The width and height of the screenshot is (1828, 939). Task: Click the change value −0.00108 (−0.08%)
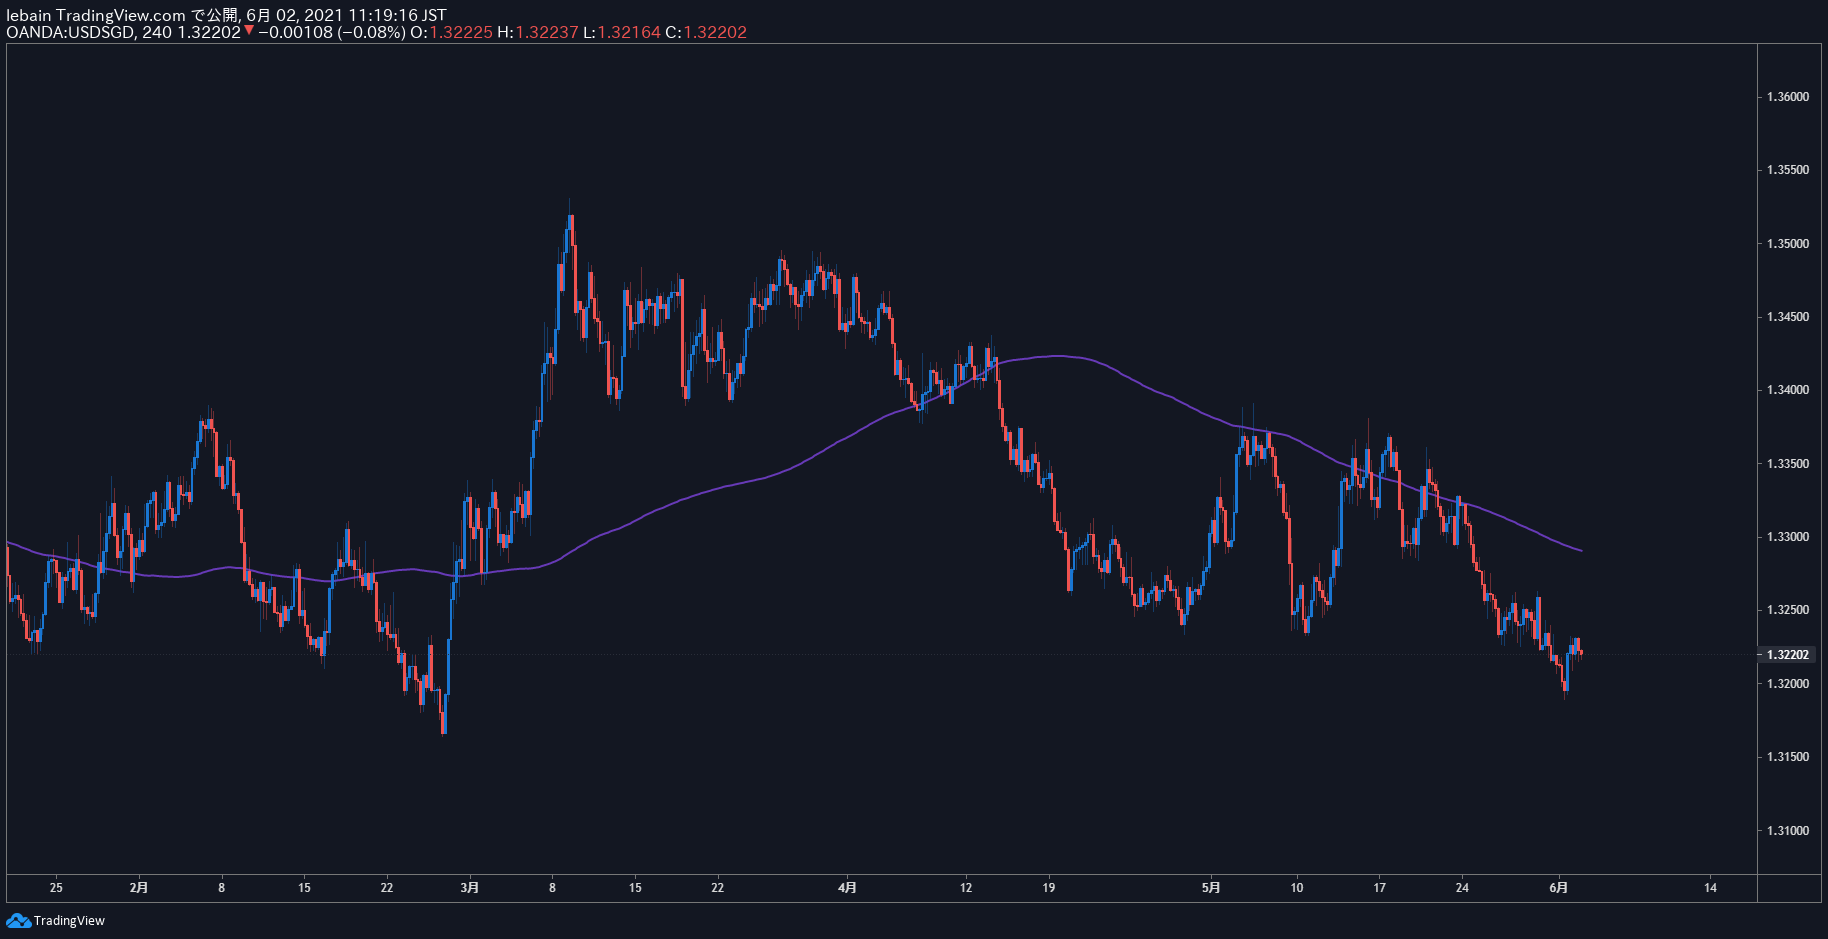point(332,32)
